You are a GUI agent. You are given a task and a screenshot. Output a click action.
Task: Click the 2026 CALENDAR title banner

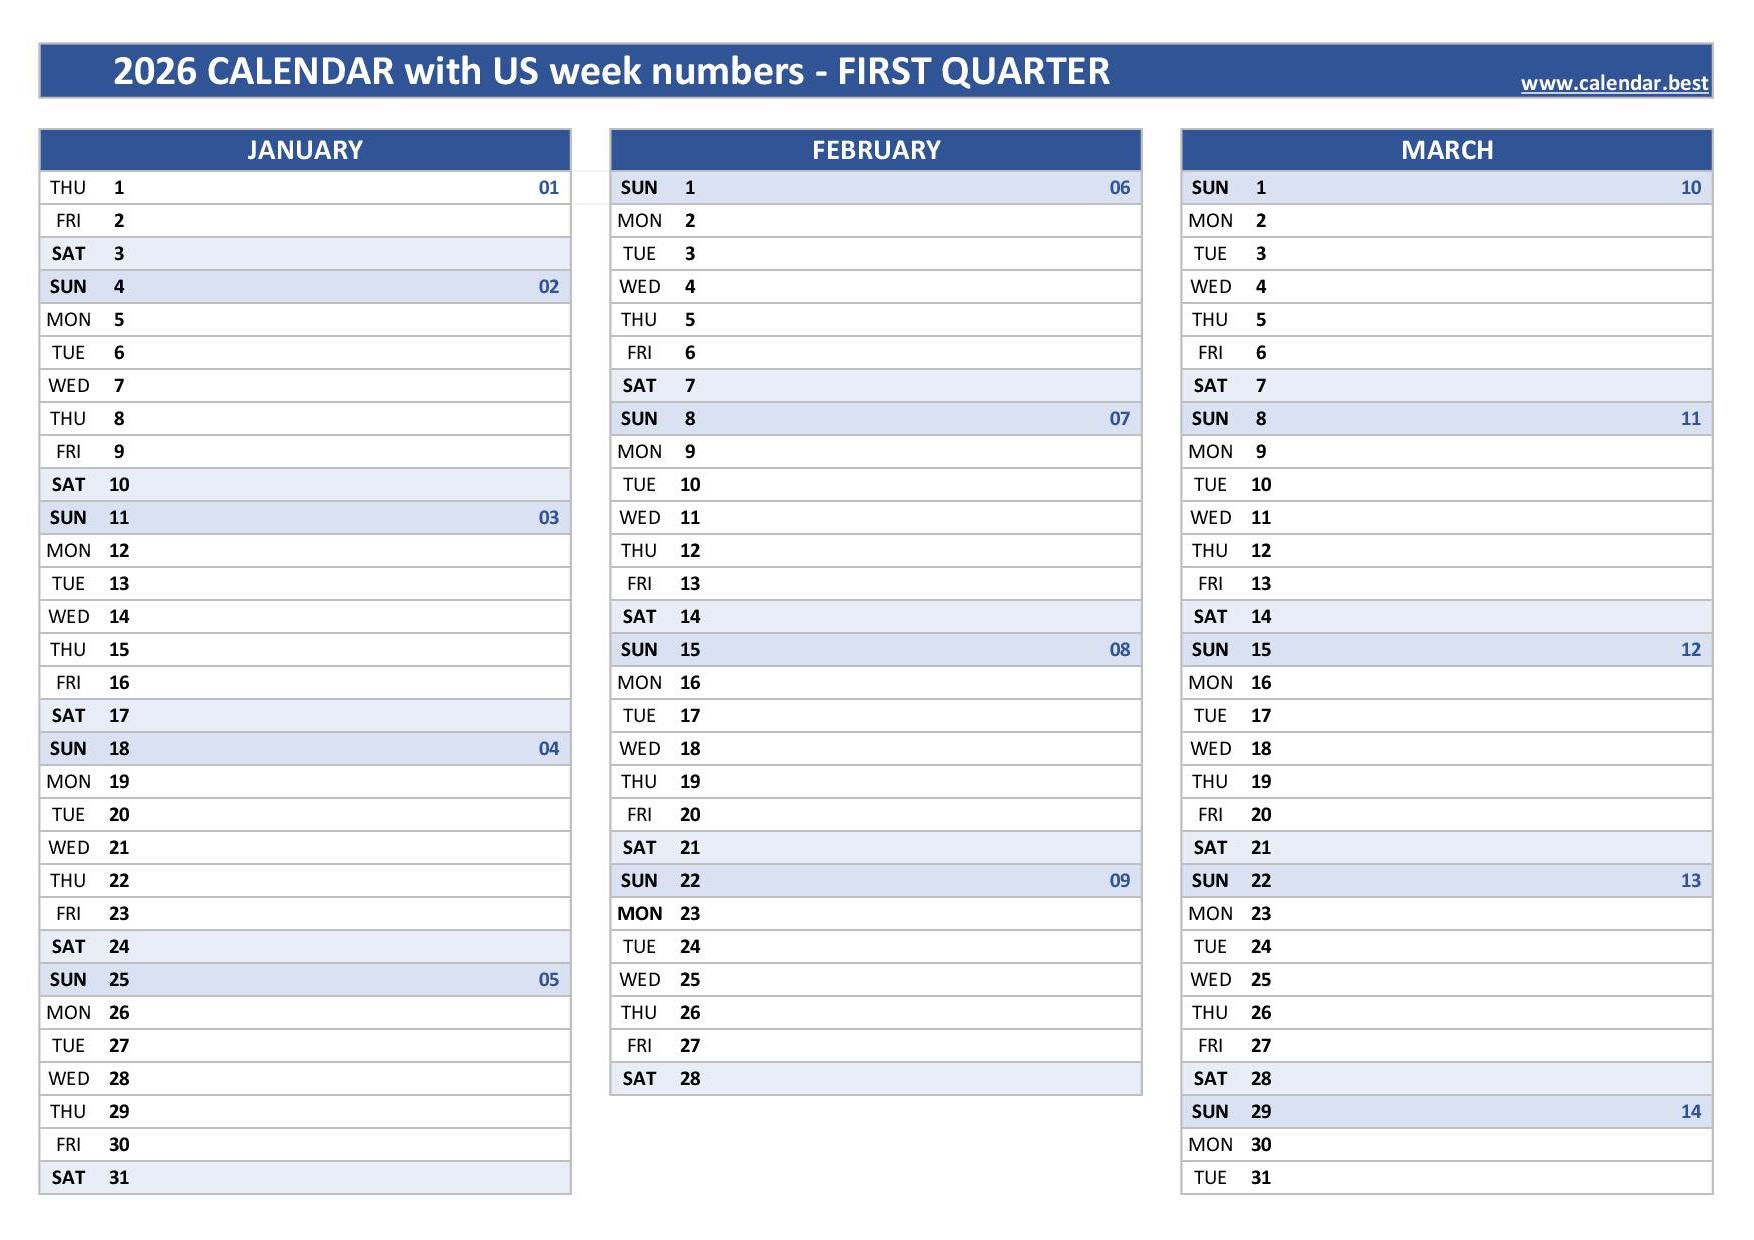tap(876, 71)
